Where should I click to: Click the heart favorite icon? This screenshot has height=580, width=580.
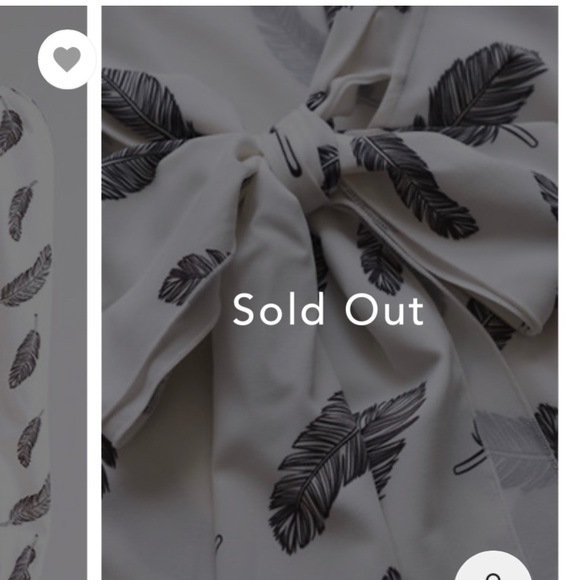tap(67, 59)
